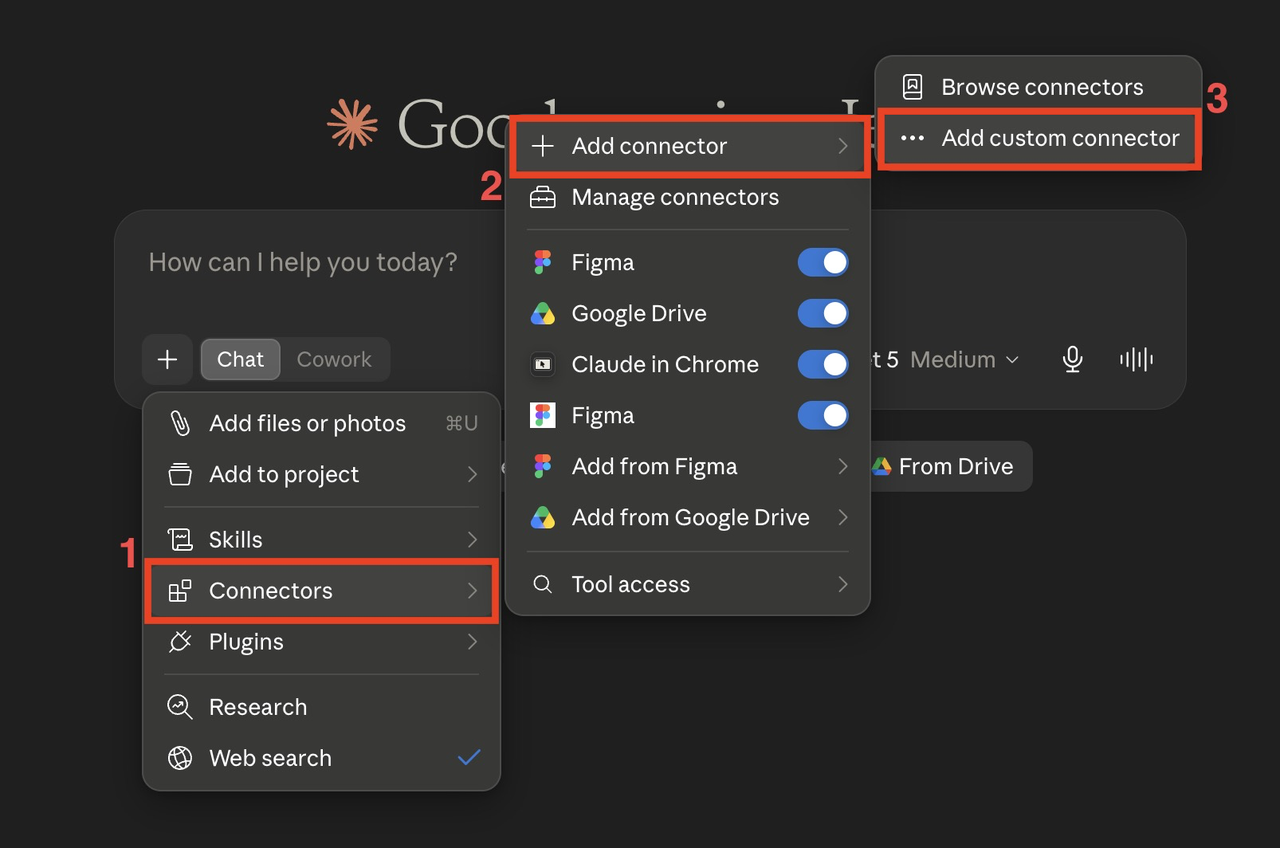Expand the Add connector submenu chevron
Image resolution: width=1280 pixels, height=848 pixels.
point(843,146)
